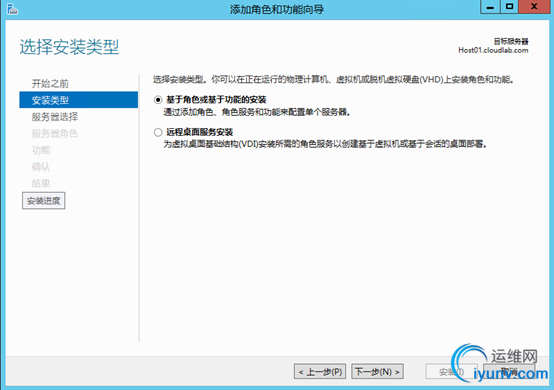554x390 pixels.
Task: Click the 选择安装类型 page heading
Action: point(69,47)
